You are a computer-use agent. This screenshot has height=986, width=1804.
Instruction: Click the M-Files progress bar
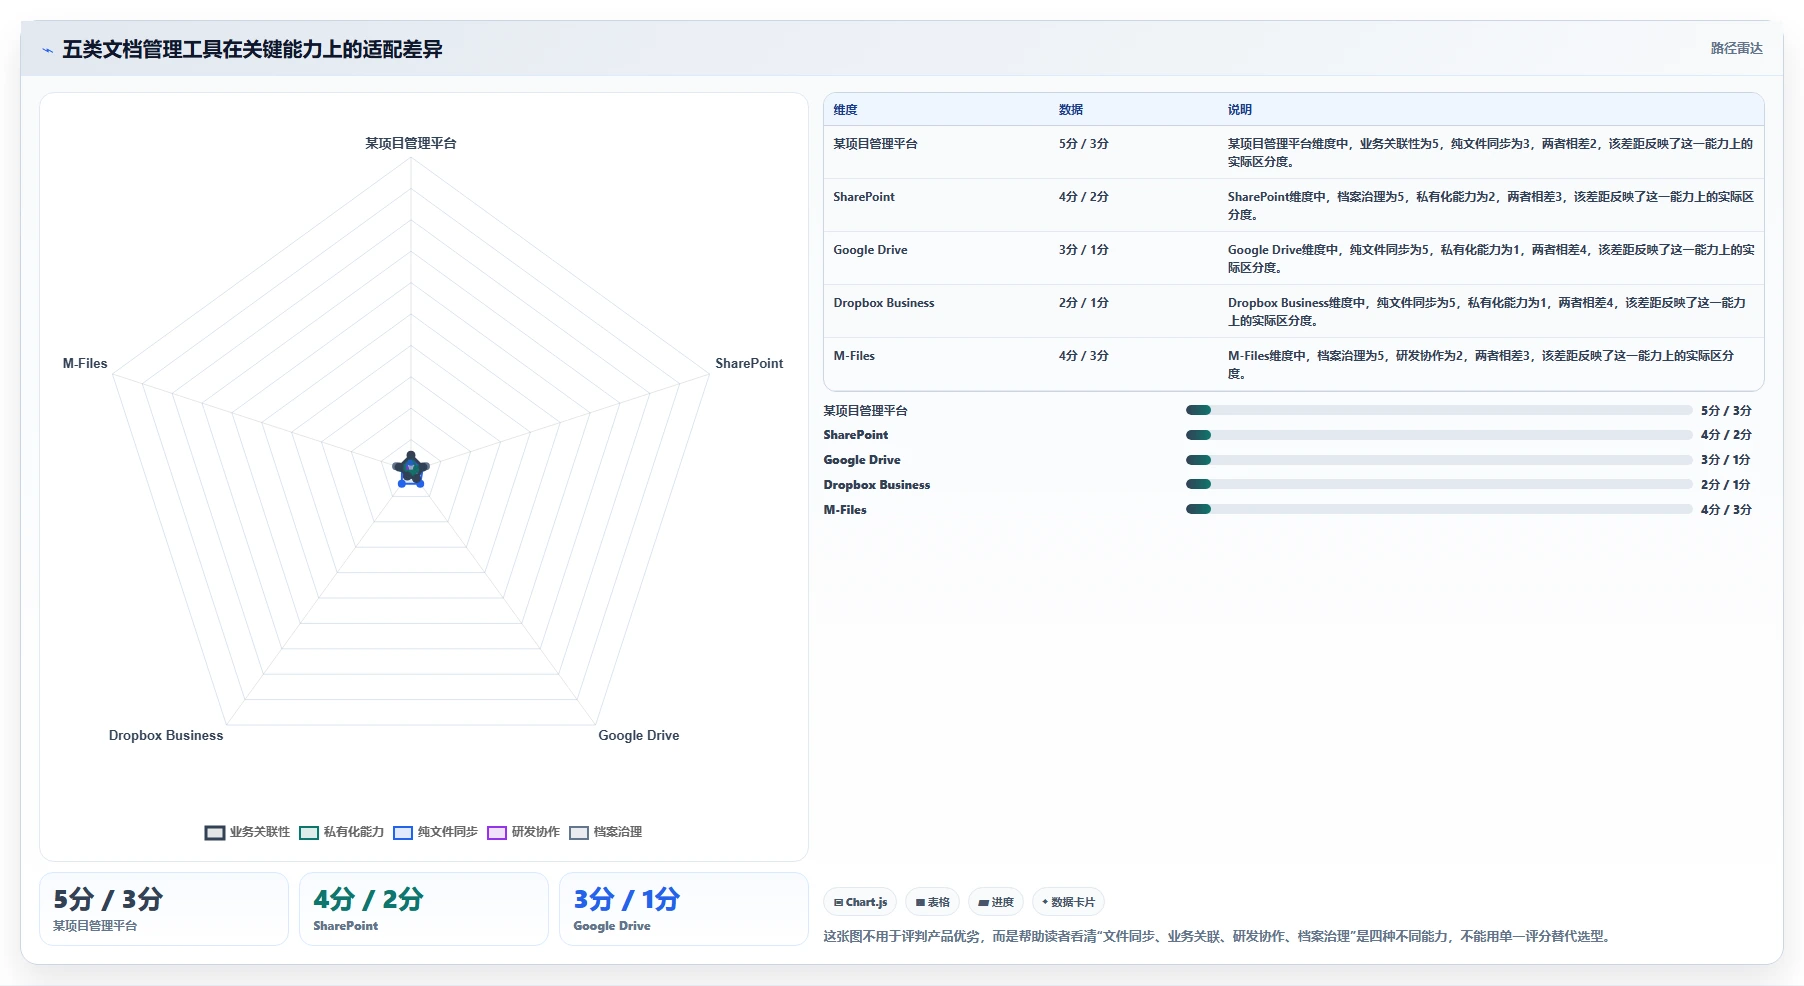[x=1438, y=509]
